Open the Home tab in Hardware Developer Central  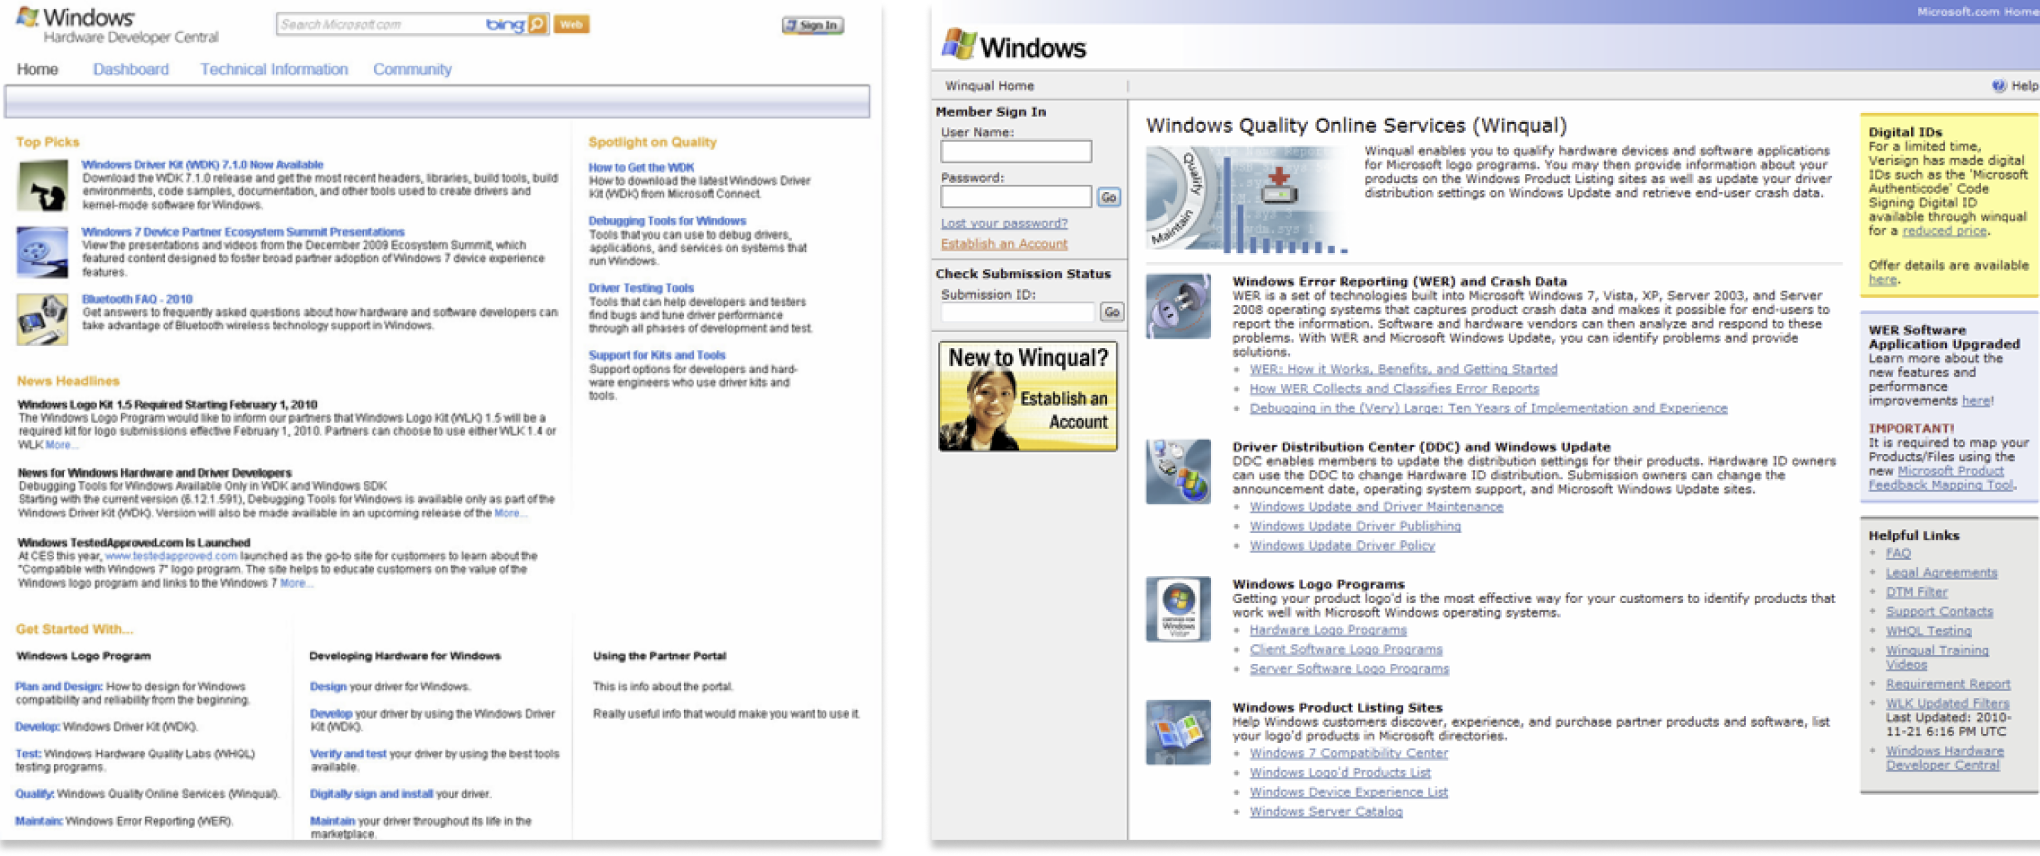tap(37, 69)
